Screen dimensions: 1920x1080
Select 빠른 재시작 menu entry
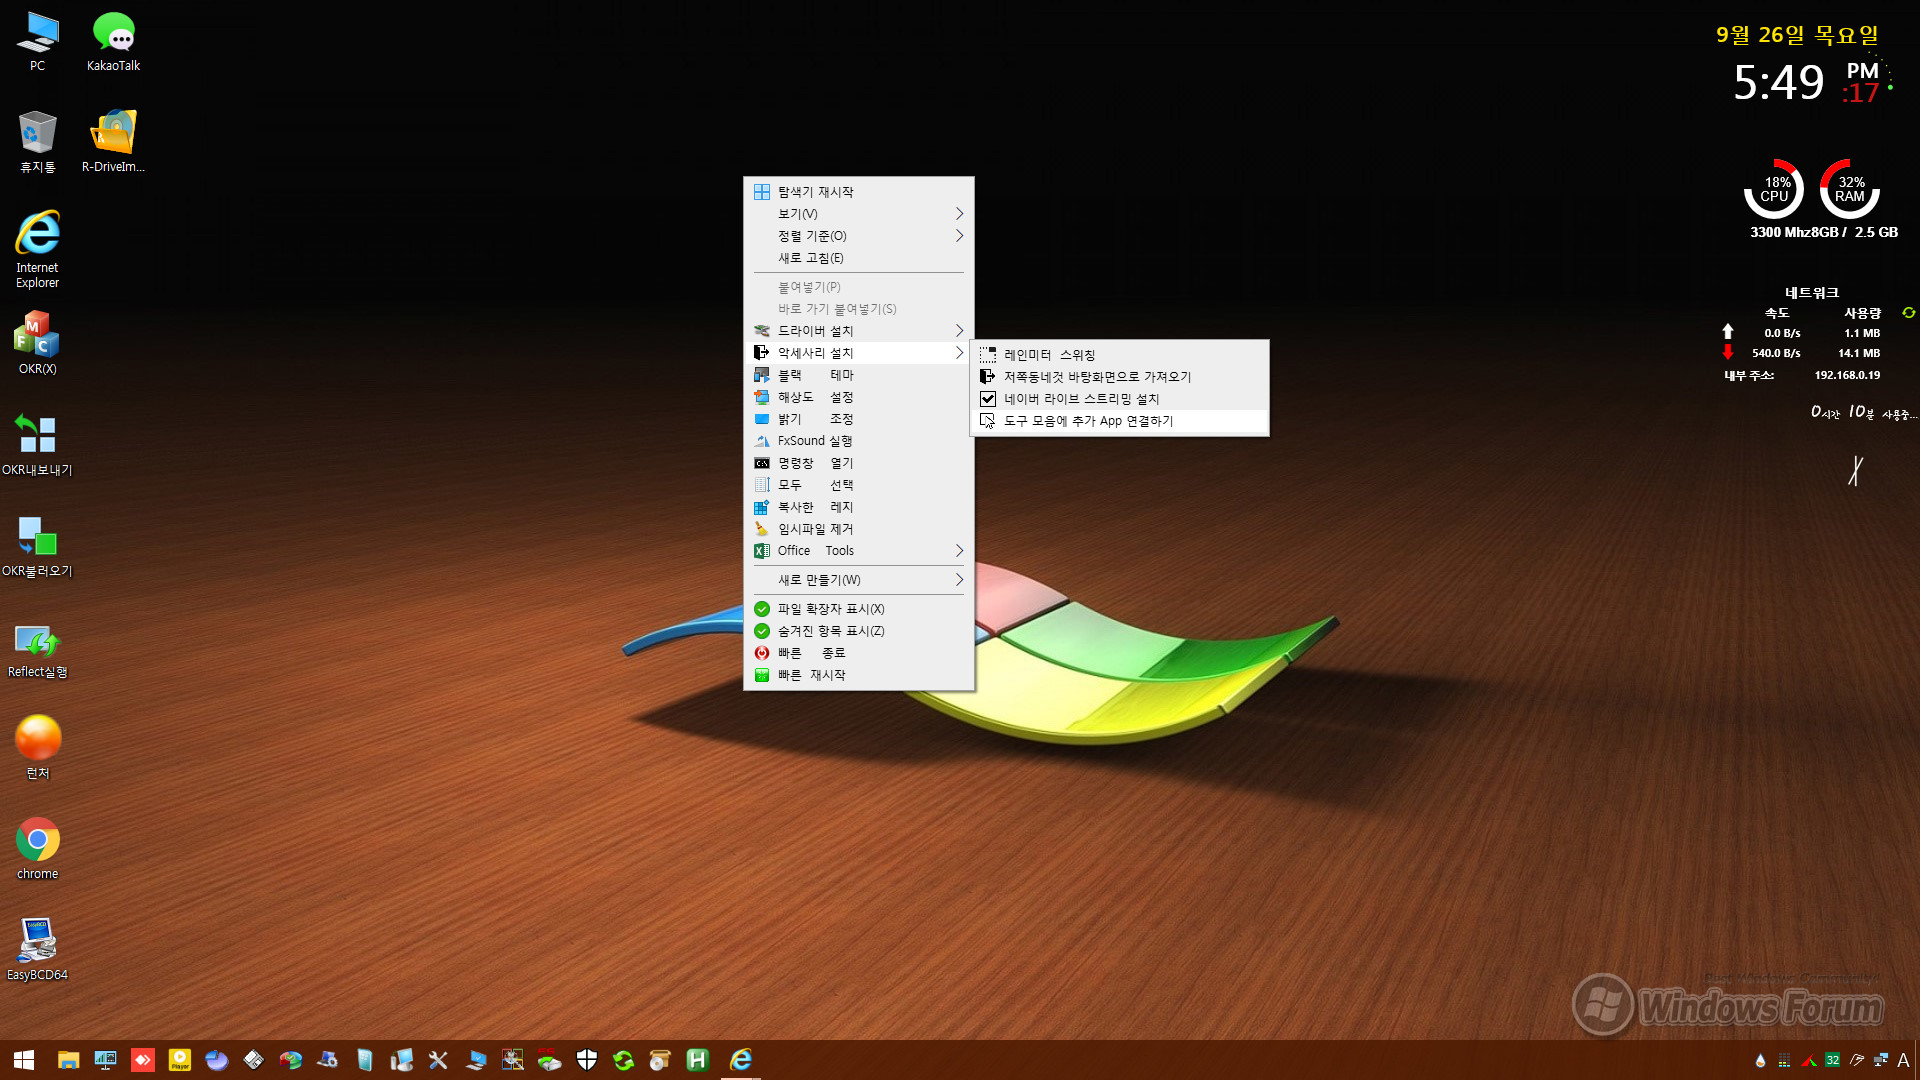859,675
